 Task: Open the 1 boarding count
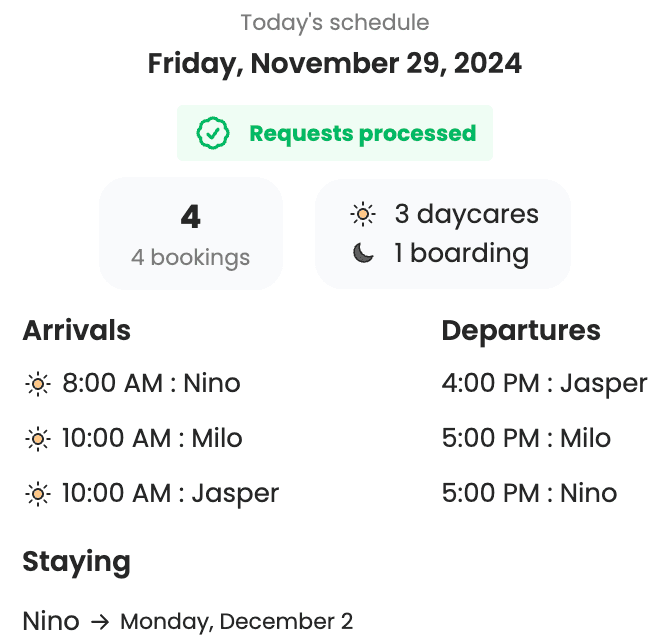click(461, 254)
